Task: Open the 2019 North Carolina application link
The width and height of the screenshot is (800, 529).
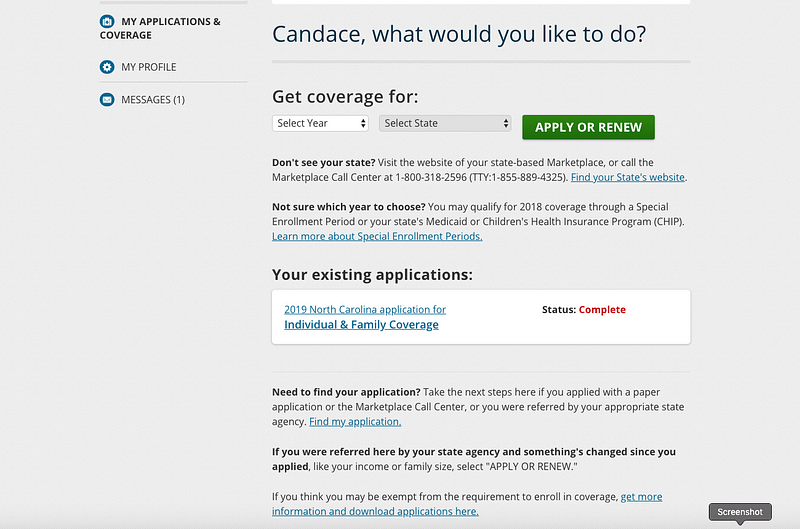Action: [365, 310]
